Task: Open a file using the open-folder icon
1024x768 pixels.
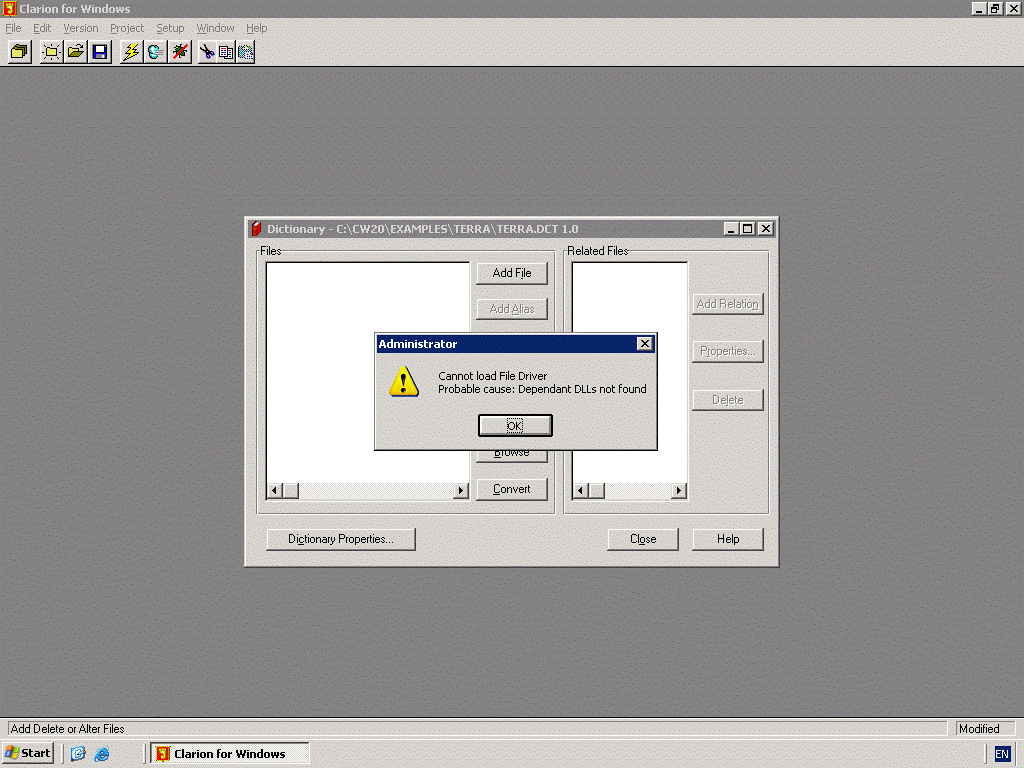Action: [75, 52]
